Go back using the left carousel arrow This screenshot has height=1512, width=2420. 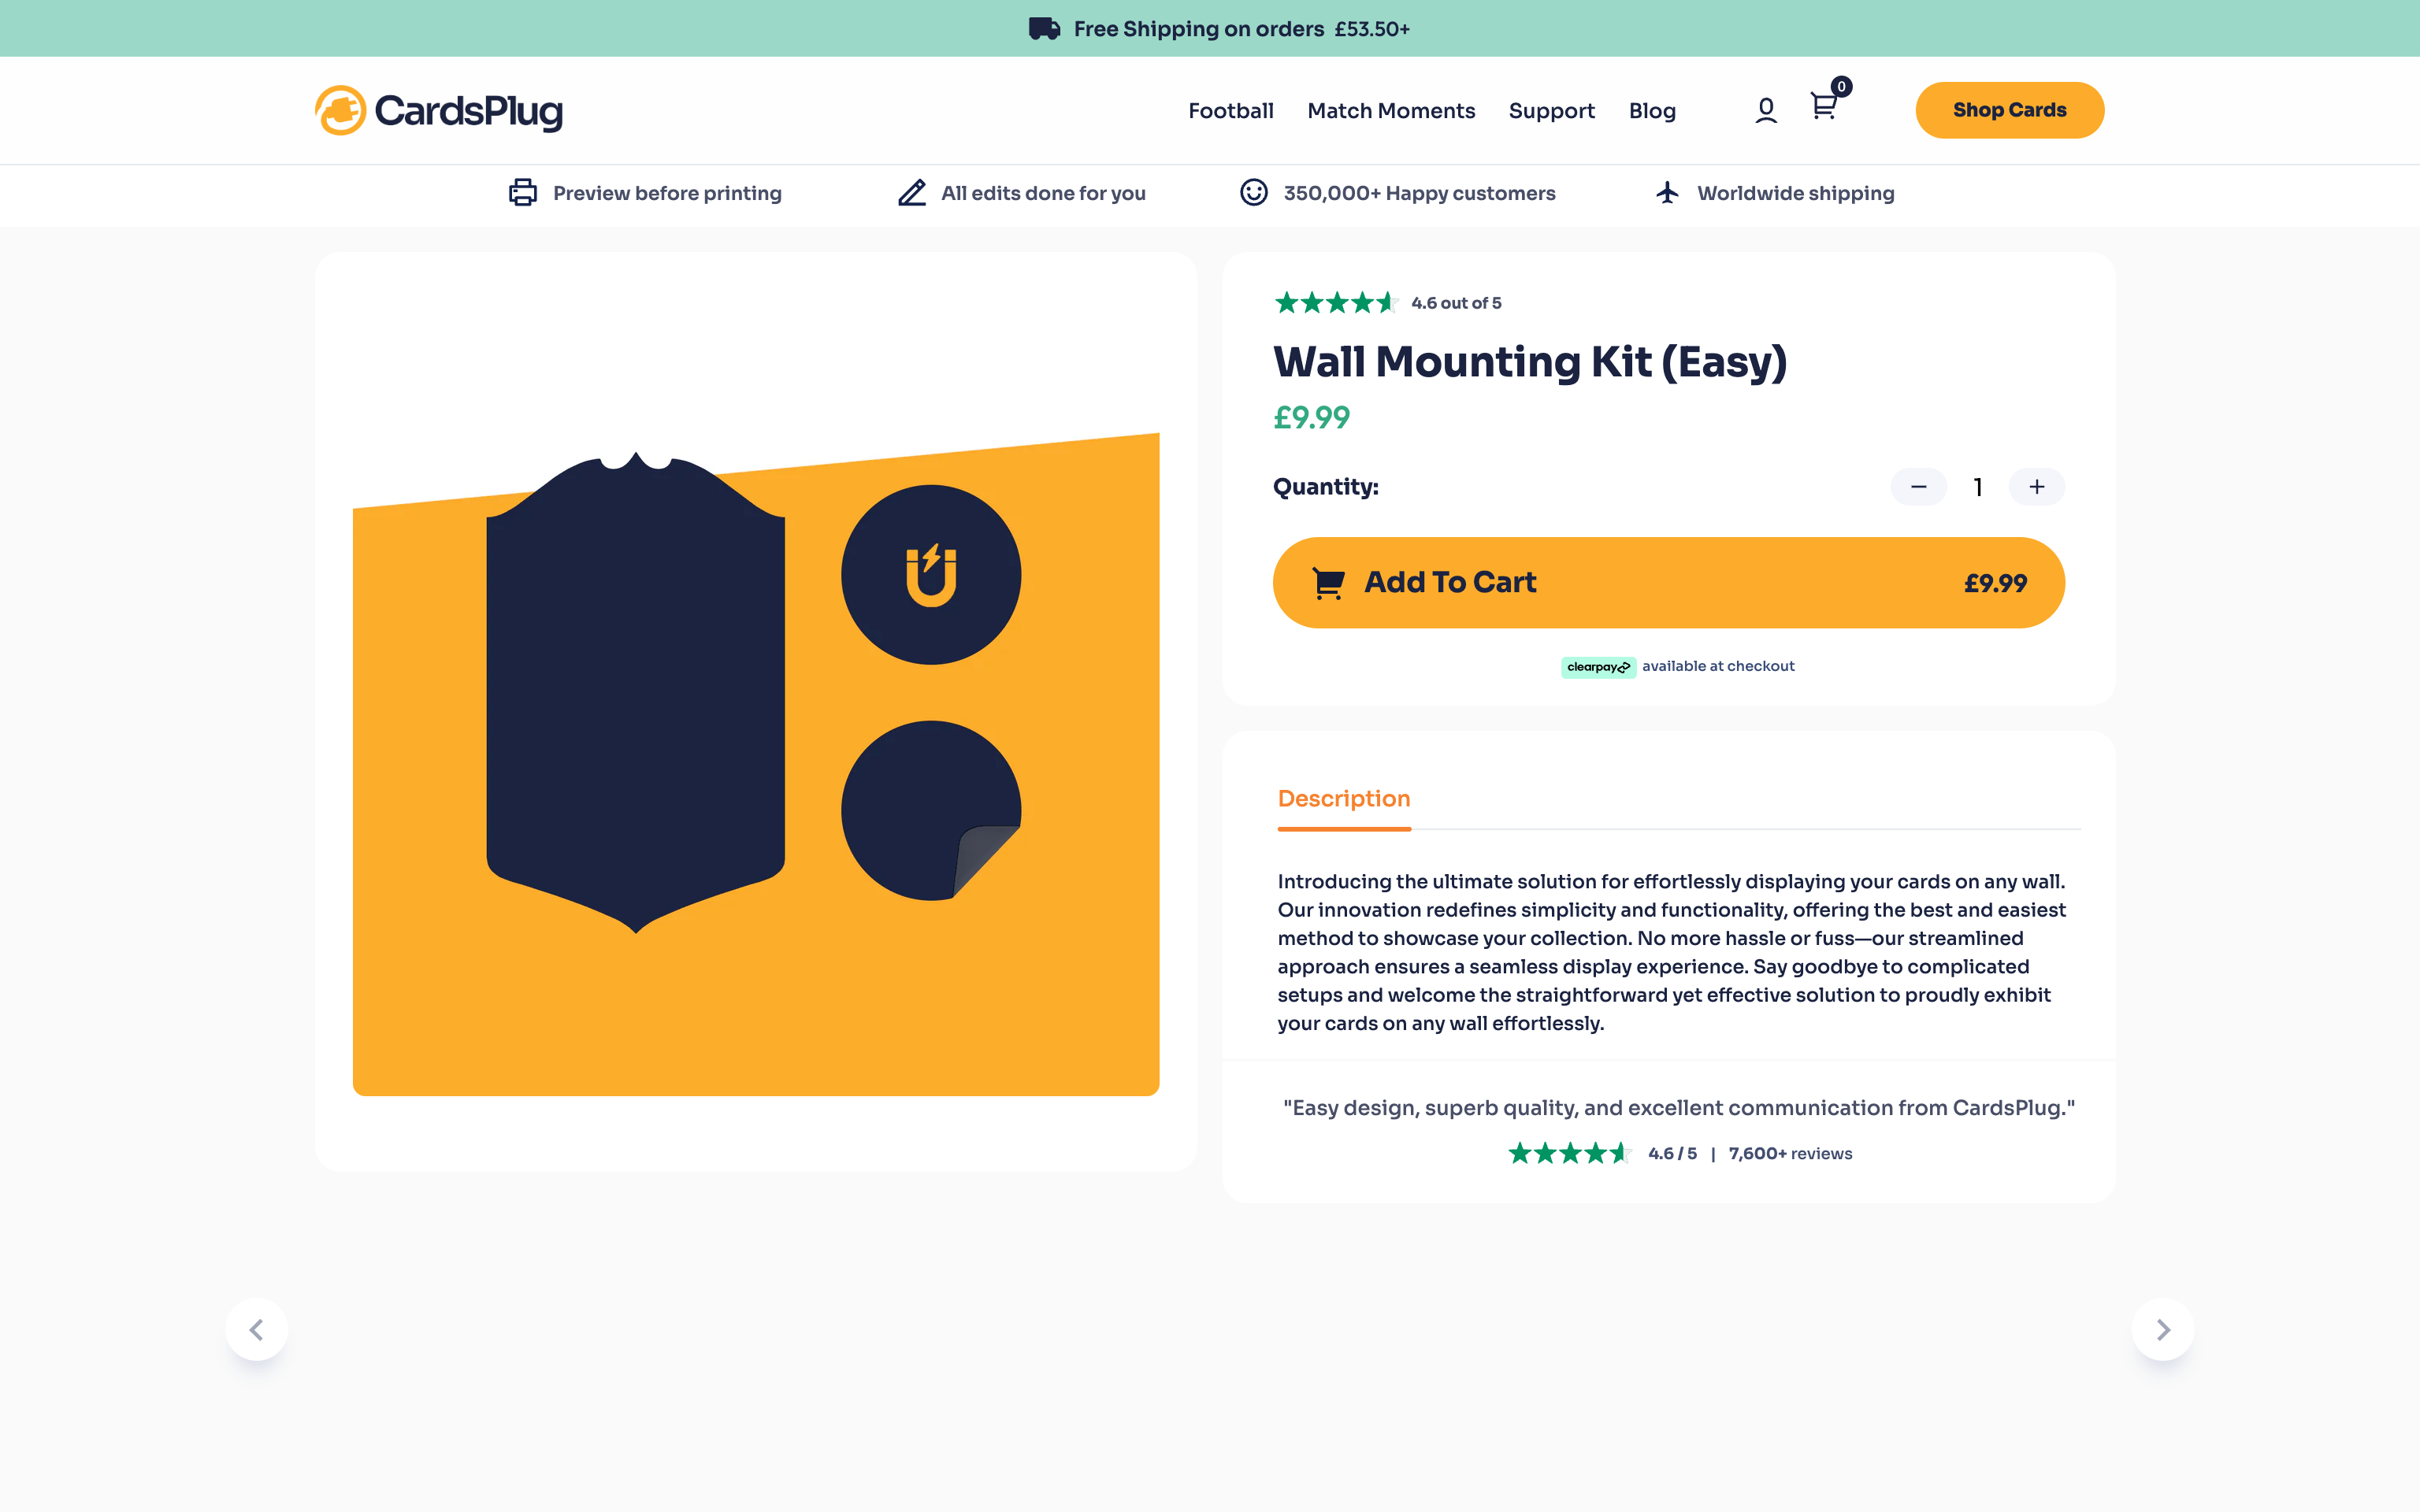coord(257,1329)
